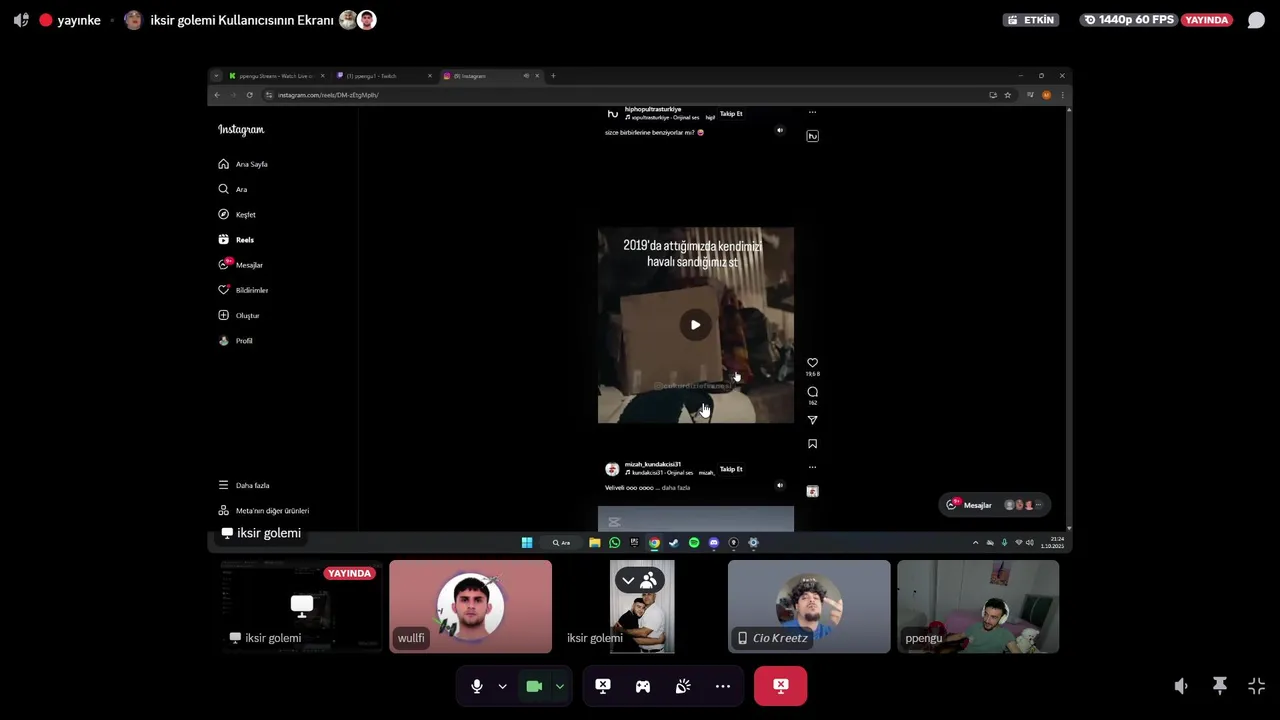Open three-dot options below the bookmark icon
The width and height of the screenshot is (1280, 720).
[x=812, y=467]
